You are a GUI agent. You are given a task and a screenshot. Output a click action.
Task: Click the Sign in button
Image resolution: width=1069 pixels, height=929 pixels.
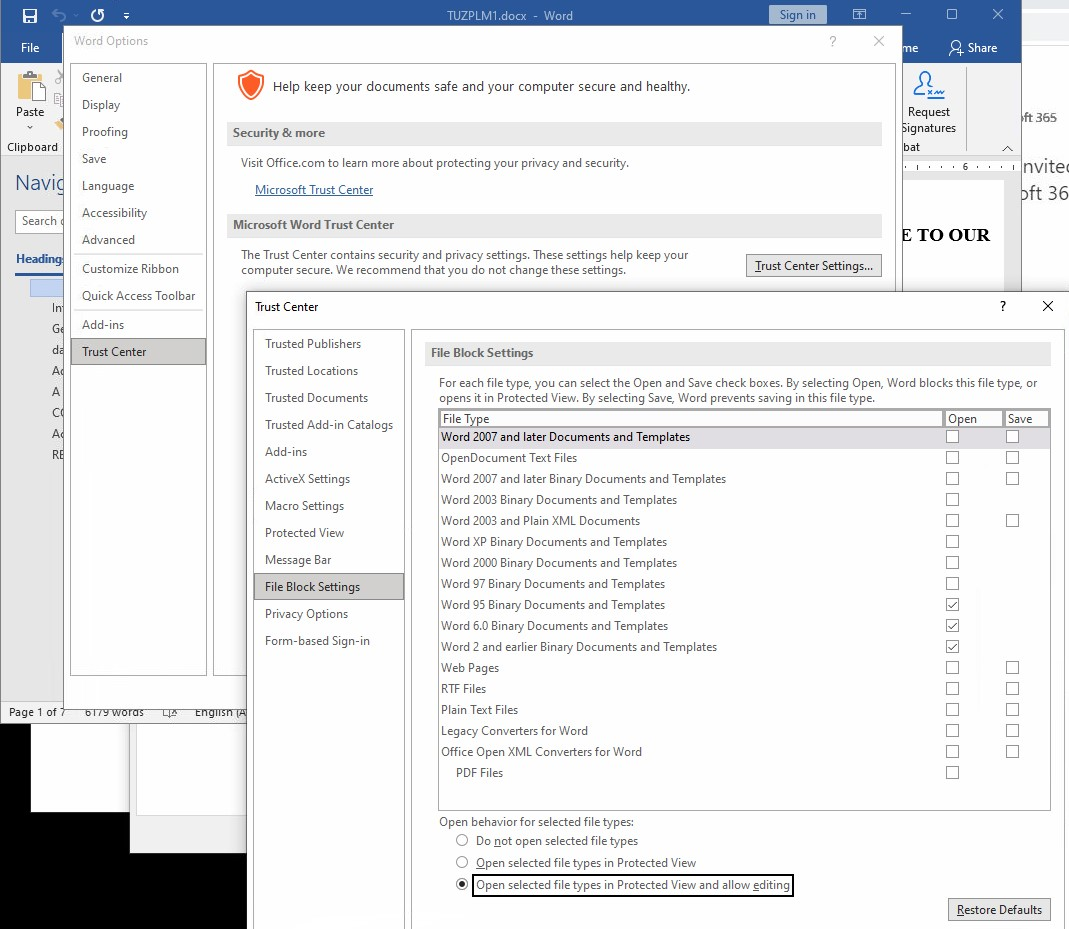pyautogui.click(x=797, y=15)
